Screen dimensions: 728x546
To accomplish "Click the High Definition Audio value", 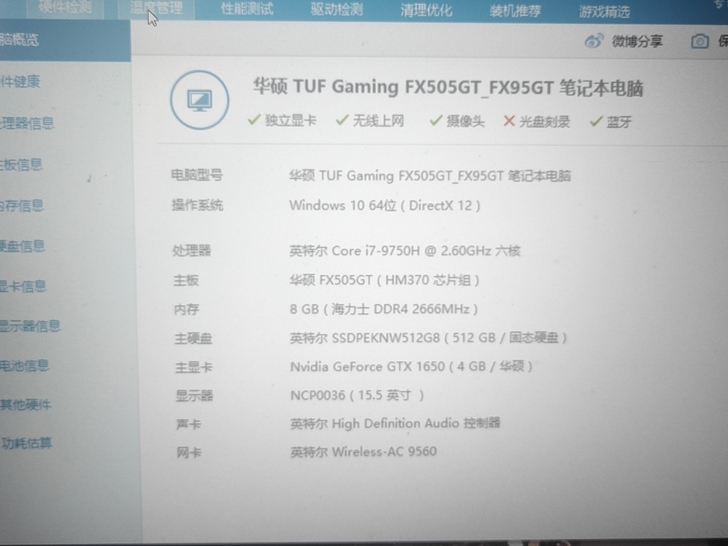I will [x=395, y=423].
